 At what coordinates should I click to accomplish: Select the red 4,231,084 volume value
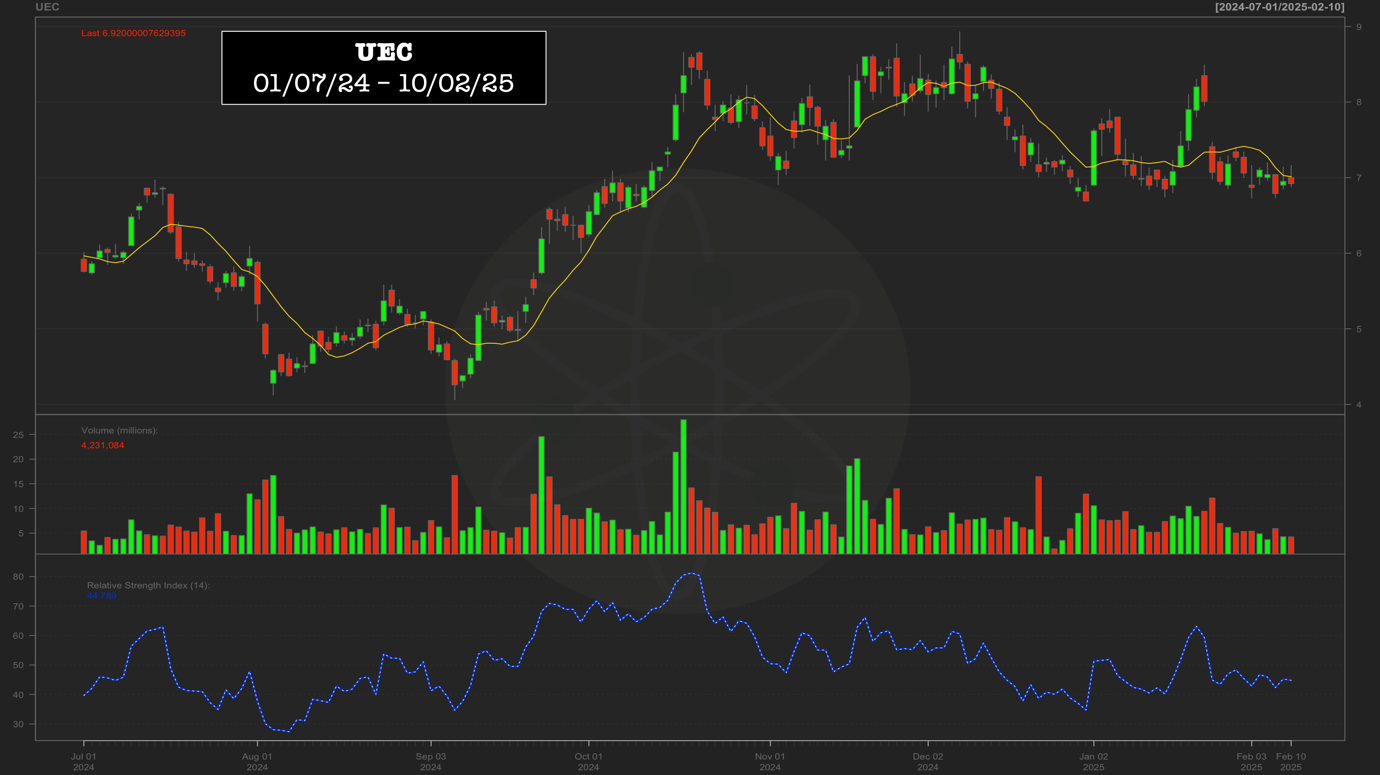[x=103, y=445]
